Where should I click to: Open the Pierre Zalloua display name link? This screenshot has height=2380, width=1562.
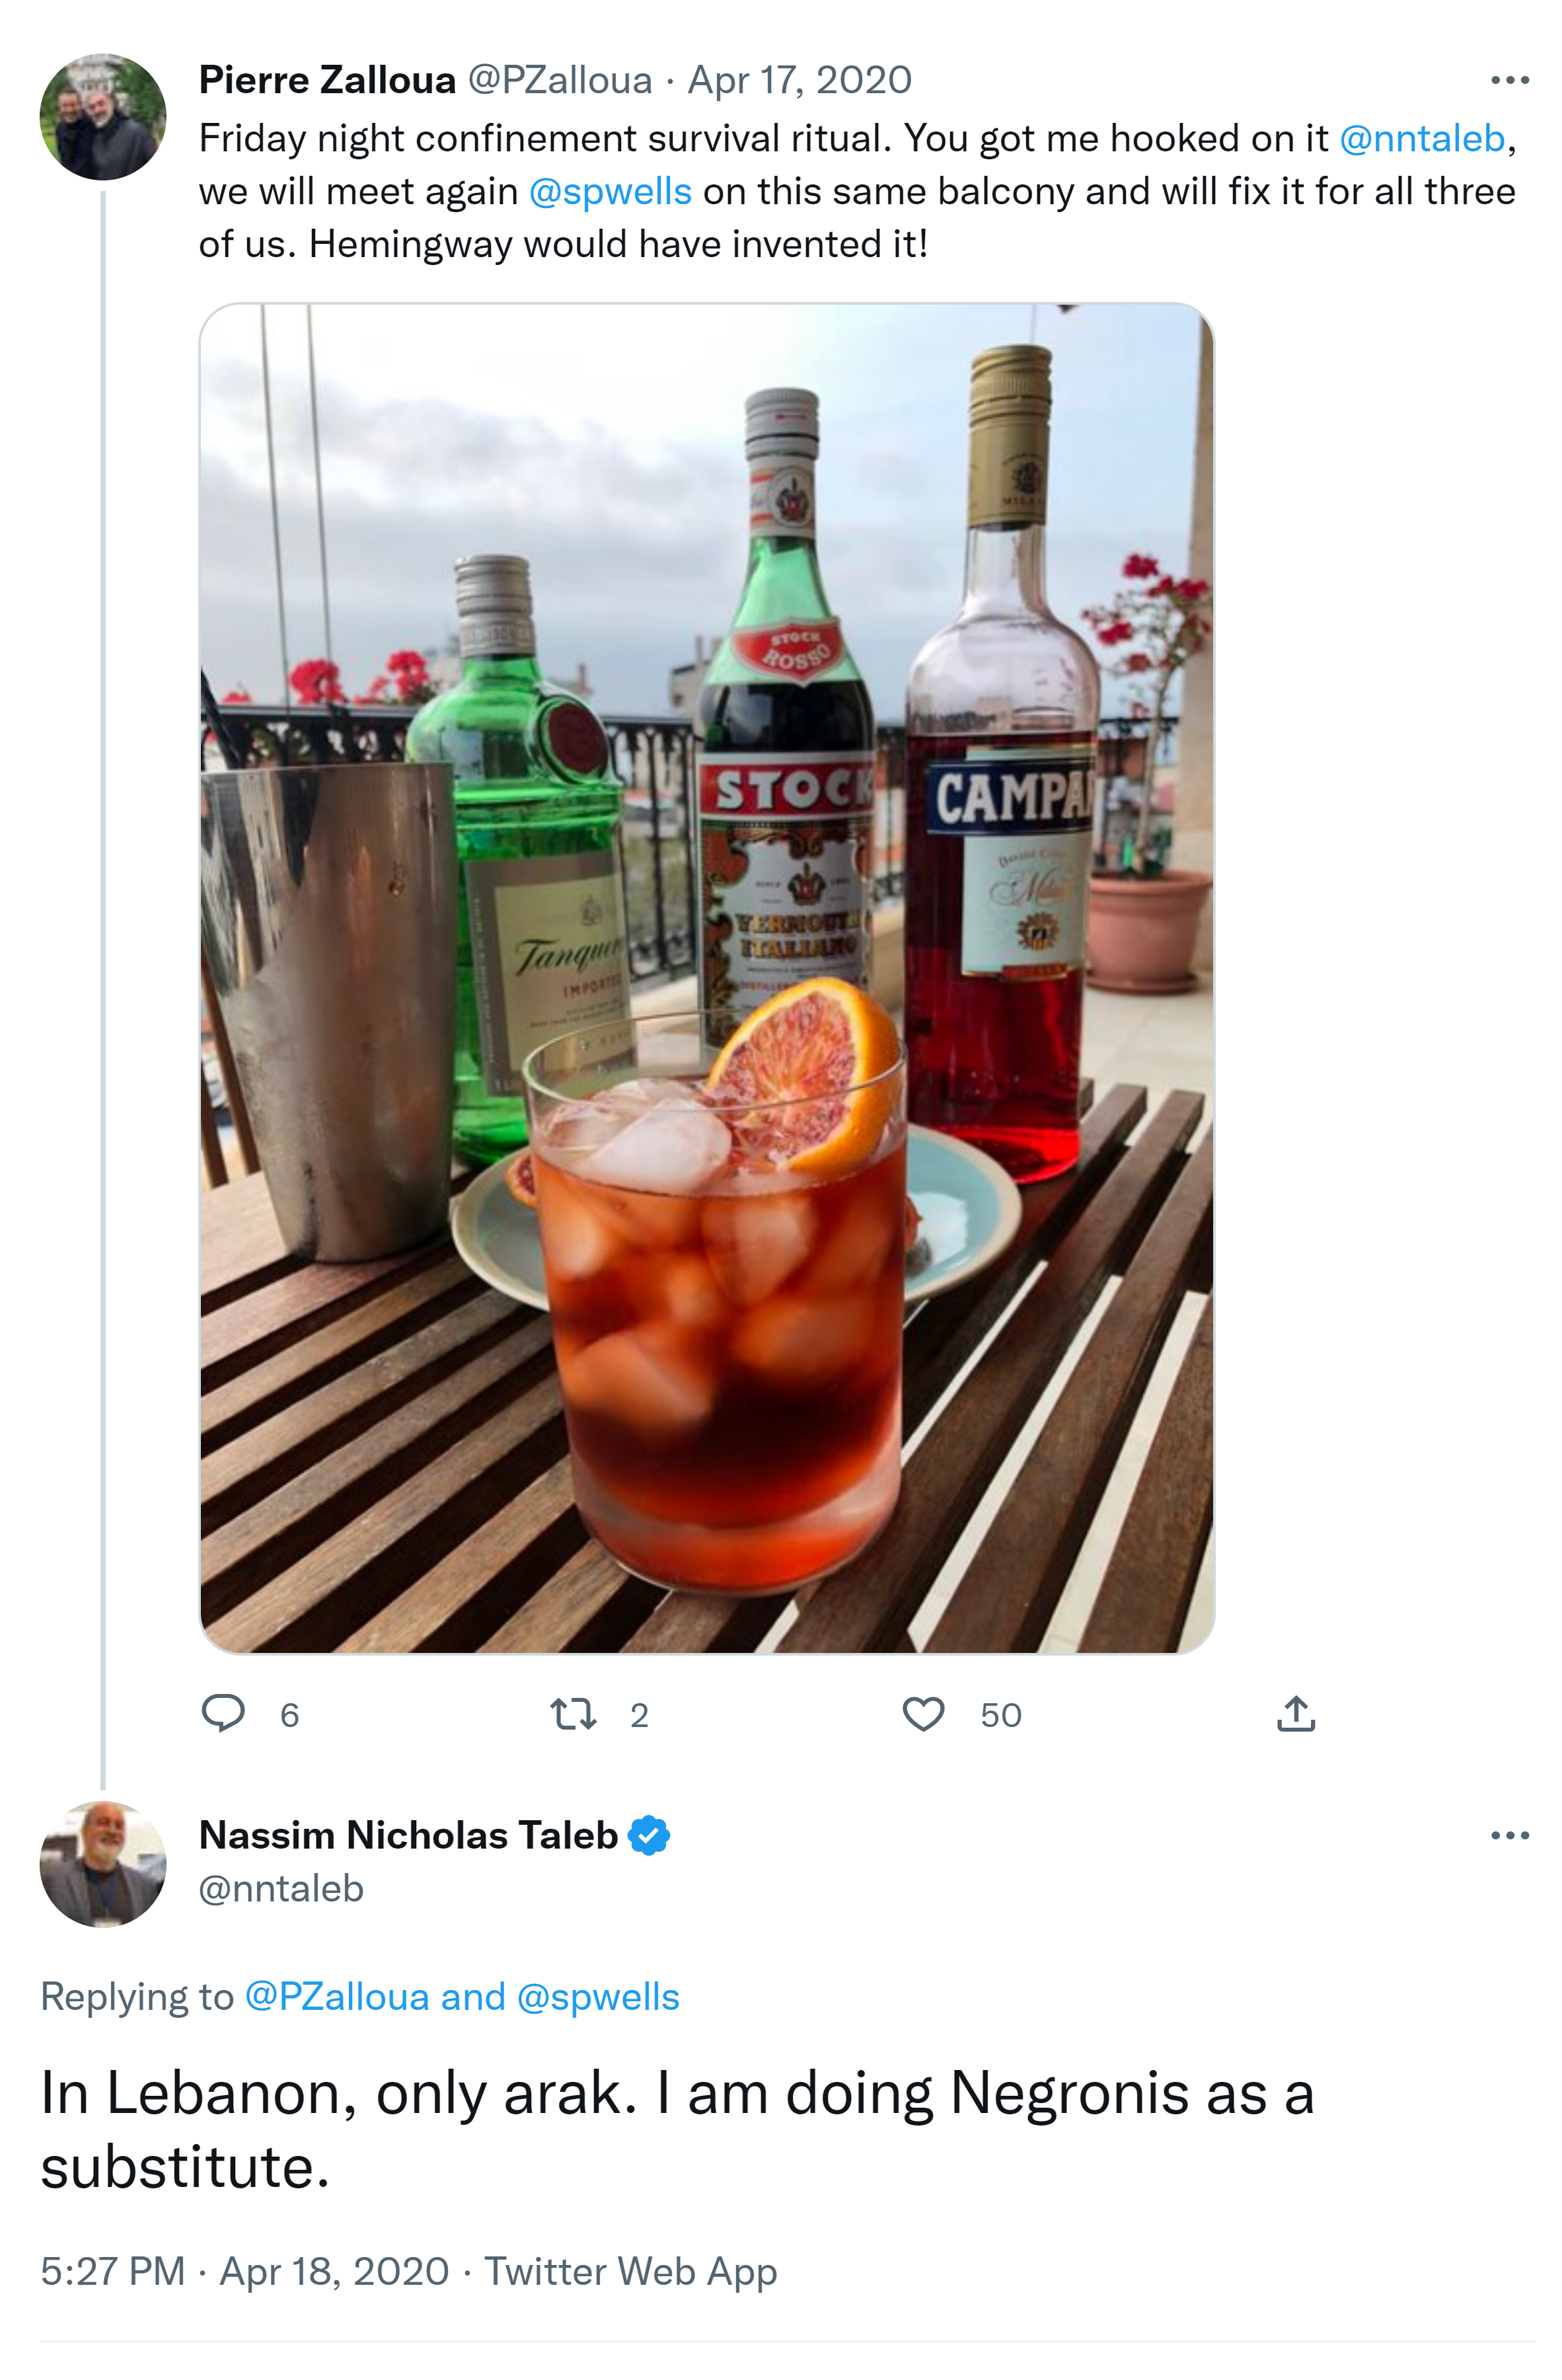click(x=327, y=80)
